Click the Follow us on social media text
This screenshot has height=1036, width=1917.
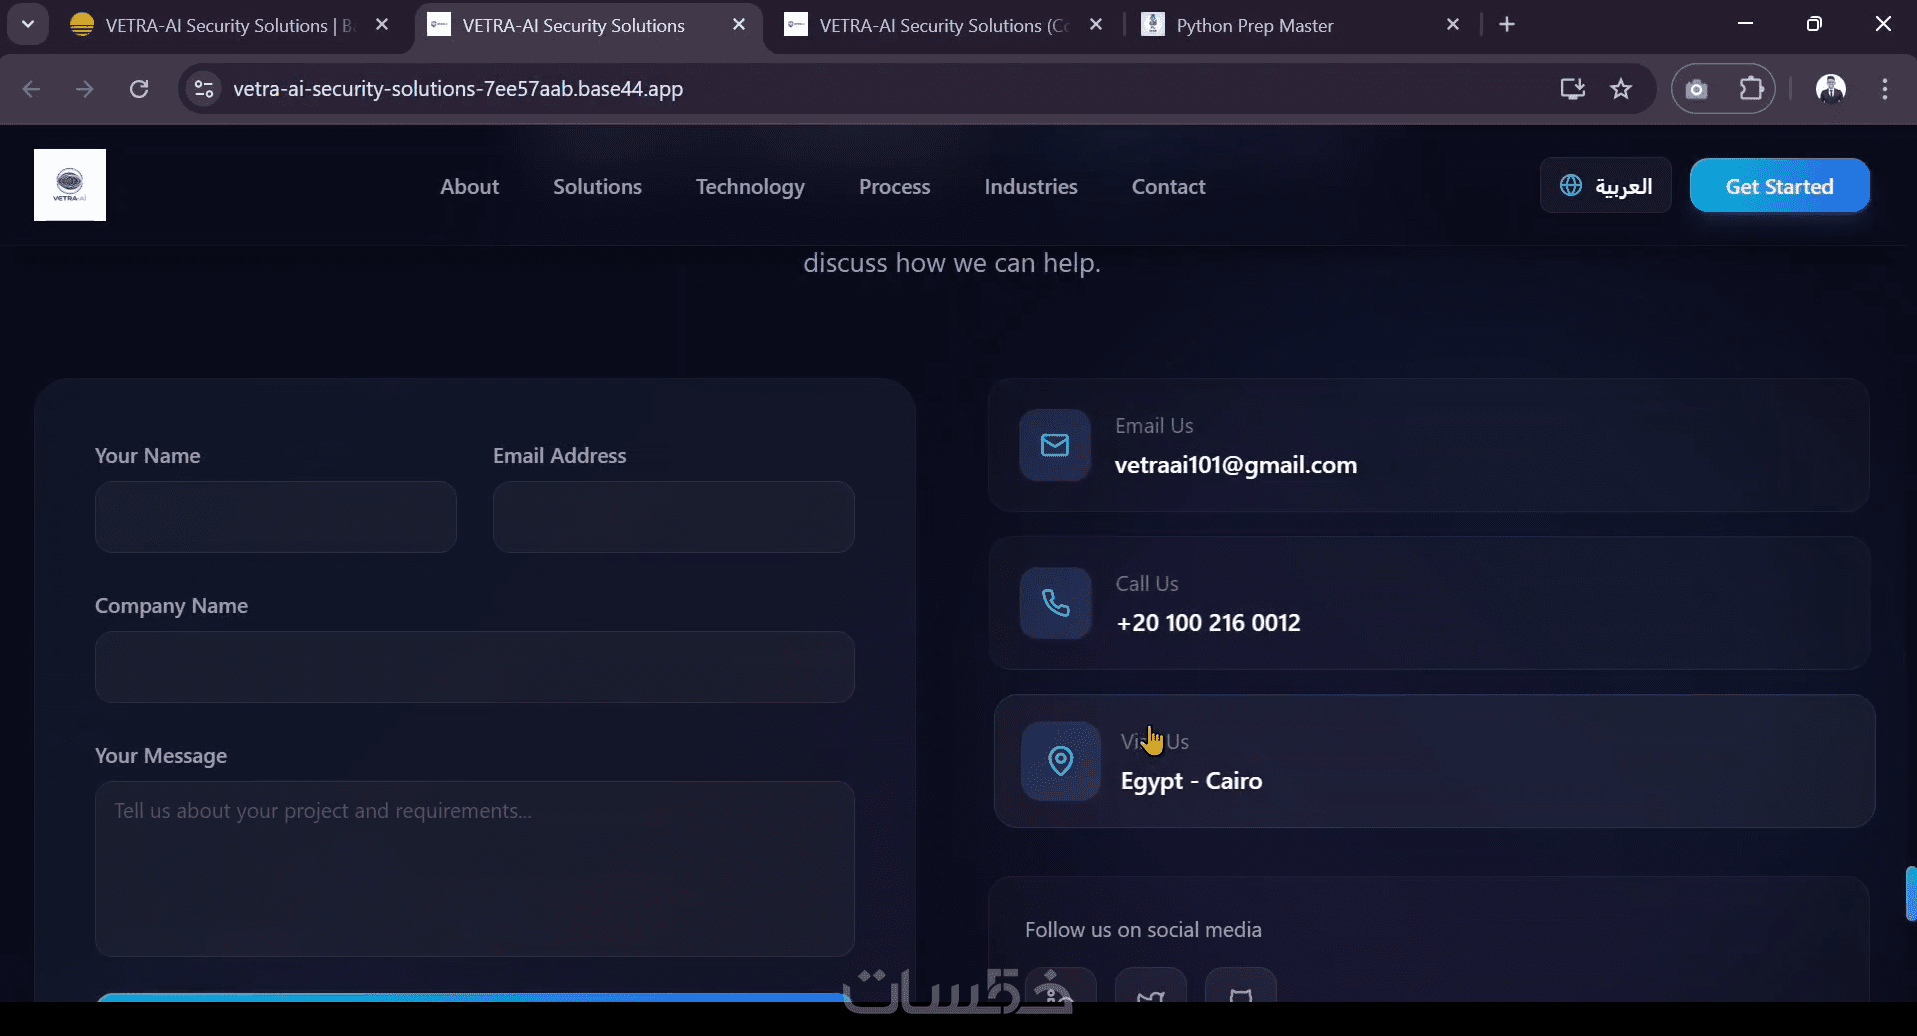tap(1143, 930)
